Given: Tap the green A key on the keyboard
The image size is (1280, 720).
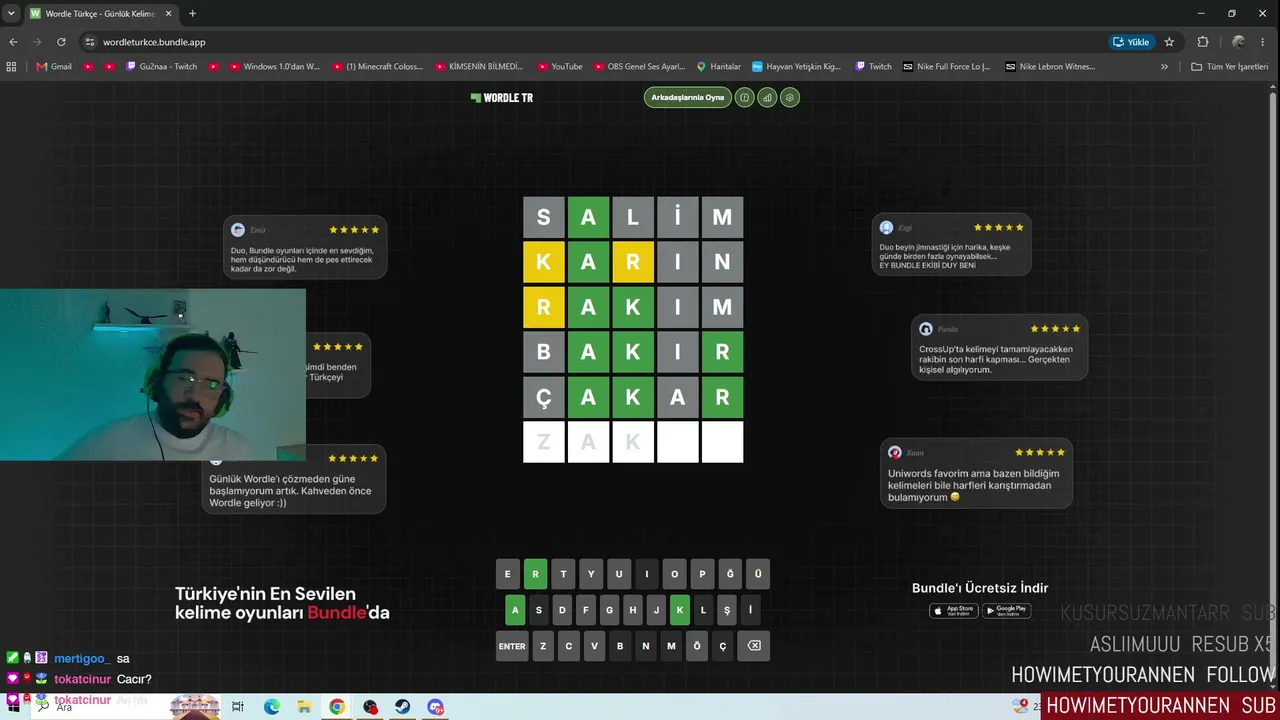Looking at the screenshot, I should coord(515,610).
